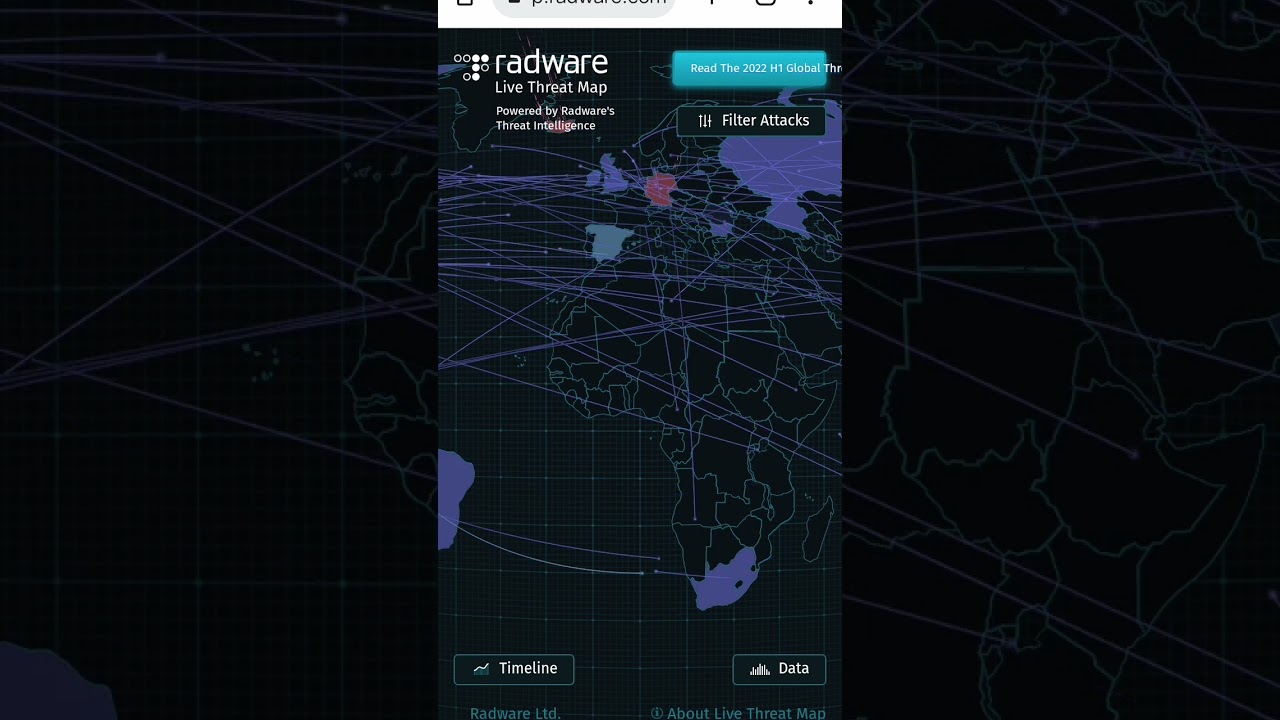Open About Live Threat Map link
Image resolution: width=1280 pixels, height=720 pixels.
(739, 713)
